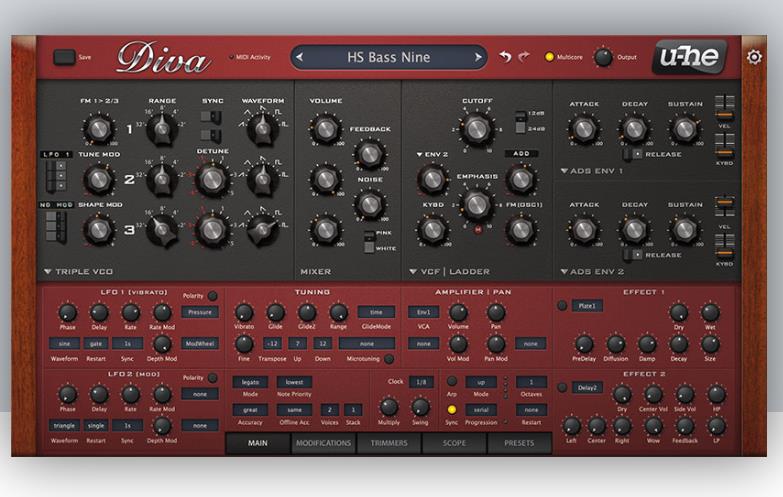Open the TRIMMERS tab

[x=389, y=443]
